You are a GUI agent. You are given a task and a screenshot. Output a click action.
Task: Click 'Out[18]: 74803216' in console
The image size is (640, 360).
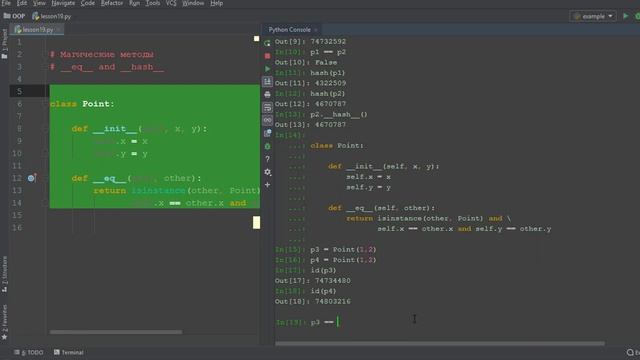[313, 301]
